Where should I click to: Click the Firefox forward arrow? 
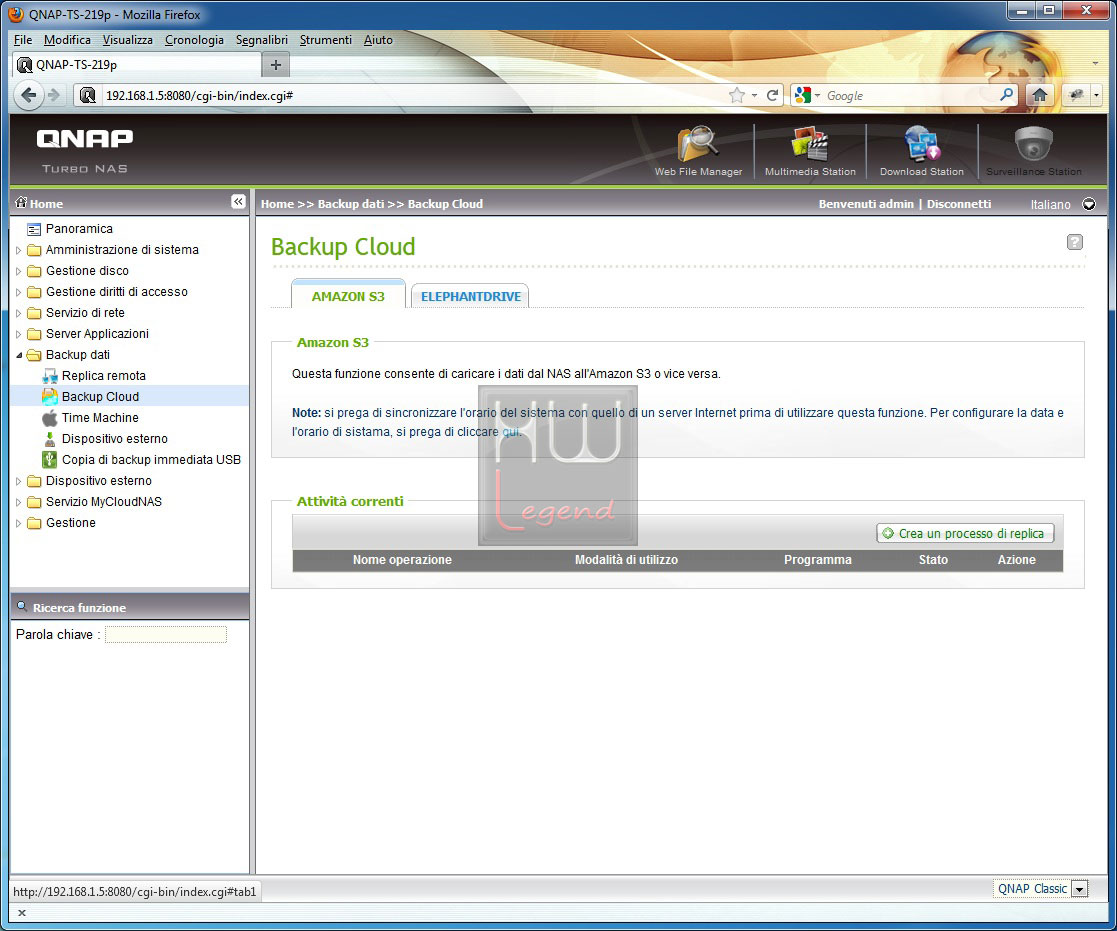pyautogui.click(x=53, y=95)
